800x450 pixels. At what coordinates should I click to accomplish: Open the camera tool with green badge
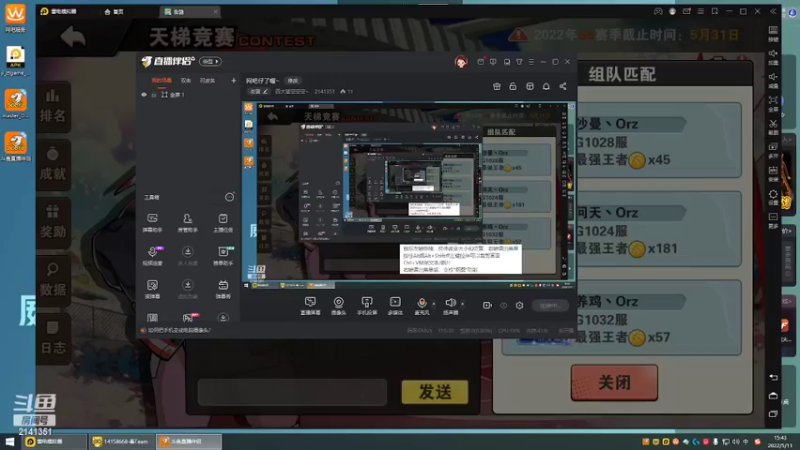(x=223, y=255)
